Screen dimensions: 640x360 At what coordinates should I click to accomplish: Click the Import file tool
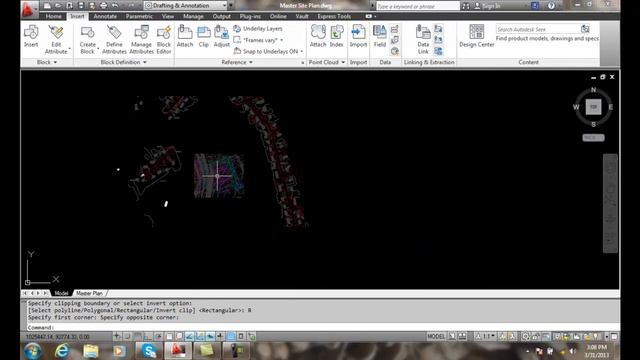coord(358,37)
